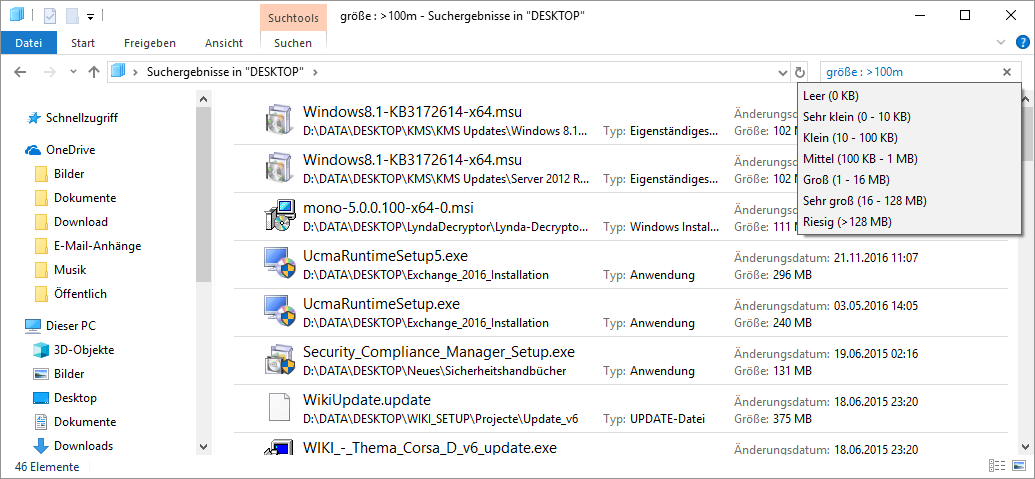
Task: Click the navigation pane scrollbar down arrow
Action: tap(204, 446)
